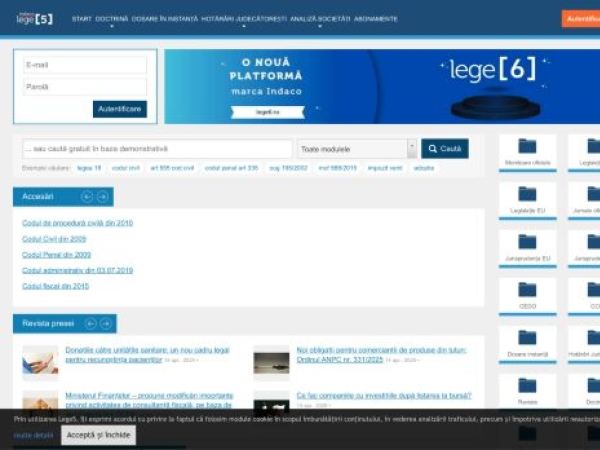Focus the E-mail field

85,65
